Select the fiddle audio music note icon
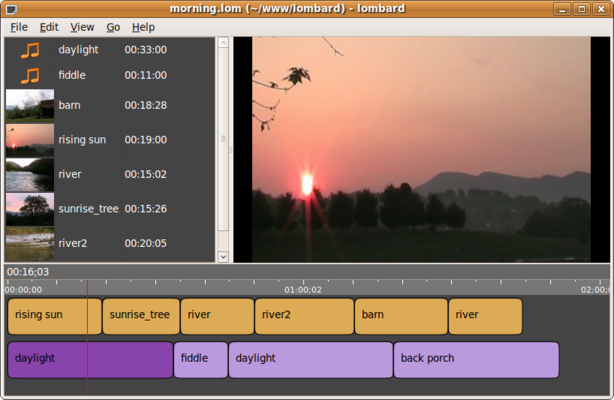Image resolution: width=614 pixels, height=400 pixels. 30,76
